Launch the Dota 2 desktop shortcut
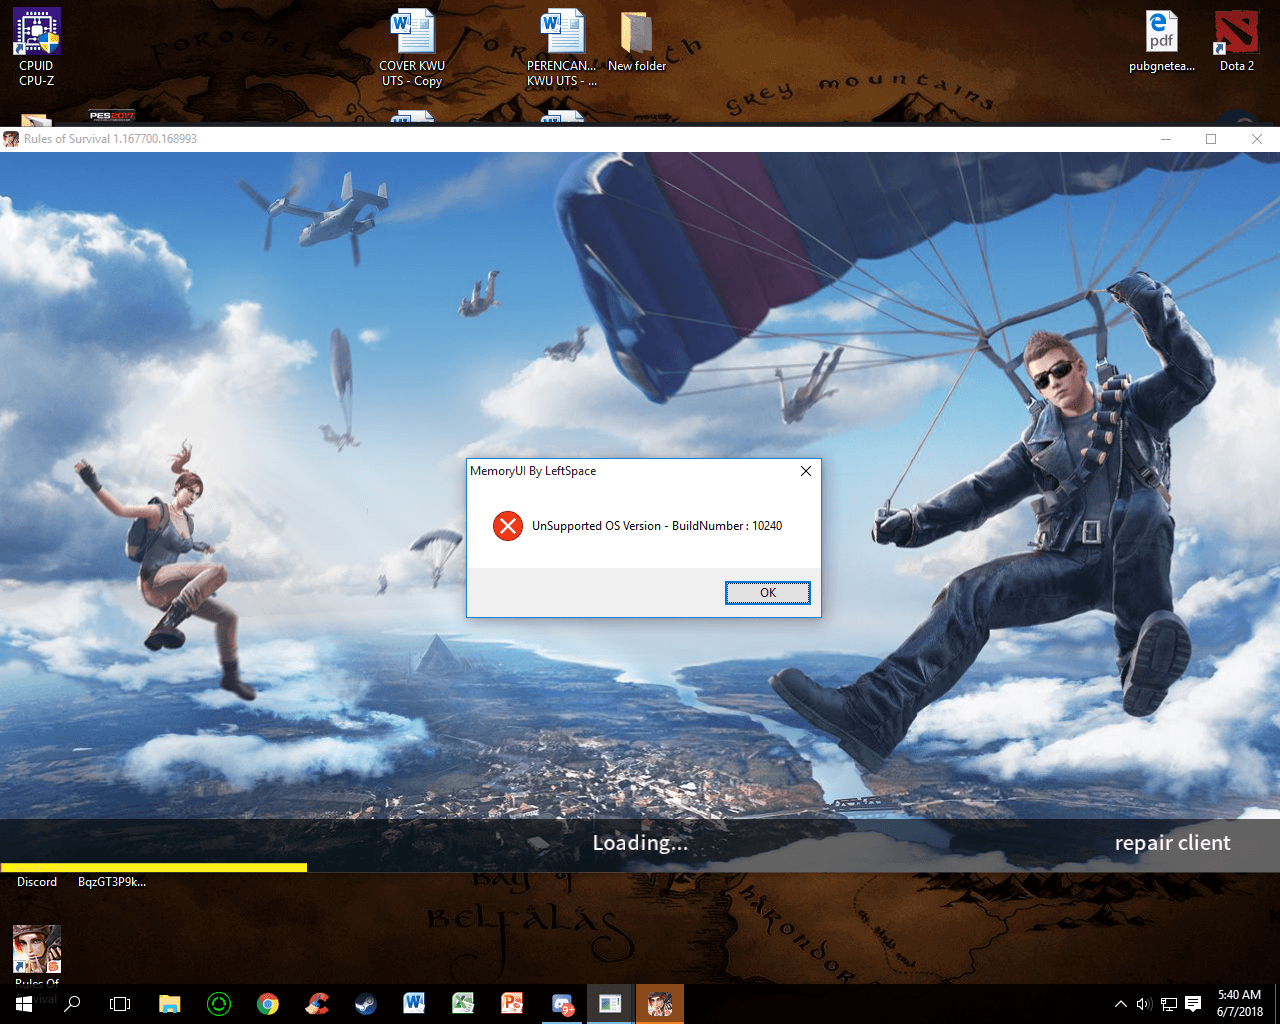Viewport: 1280px width, 1024px height. point(1236,42)
